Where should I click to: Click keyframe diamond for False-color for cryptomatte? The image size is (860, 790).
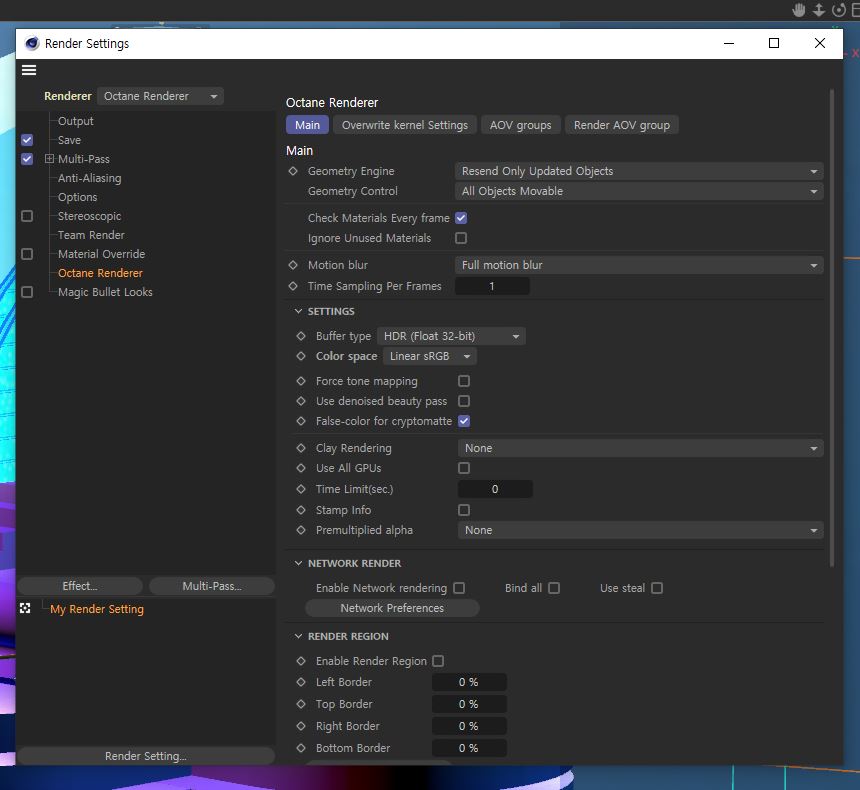(x=301, y=421)
